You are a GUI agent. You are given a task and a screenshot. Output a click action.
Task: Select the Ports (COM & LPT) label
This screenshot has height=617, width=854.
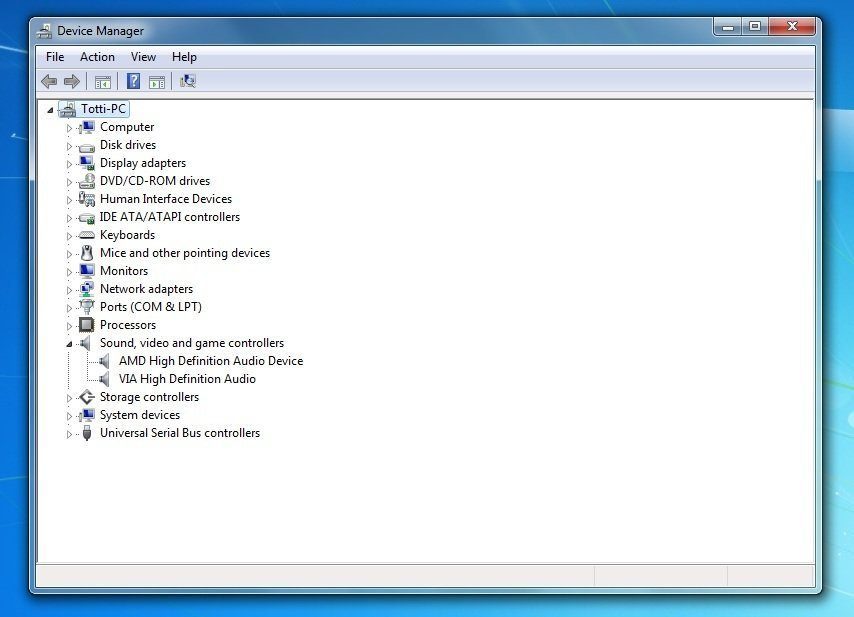[x=150, y=307]
